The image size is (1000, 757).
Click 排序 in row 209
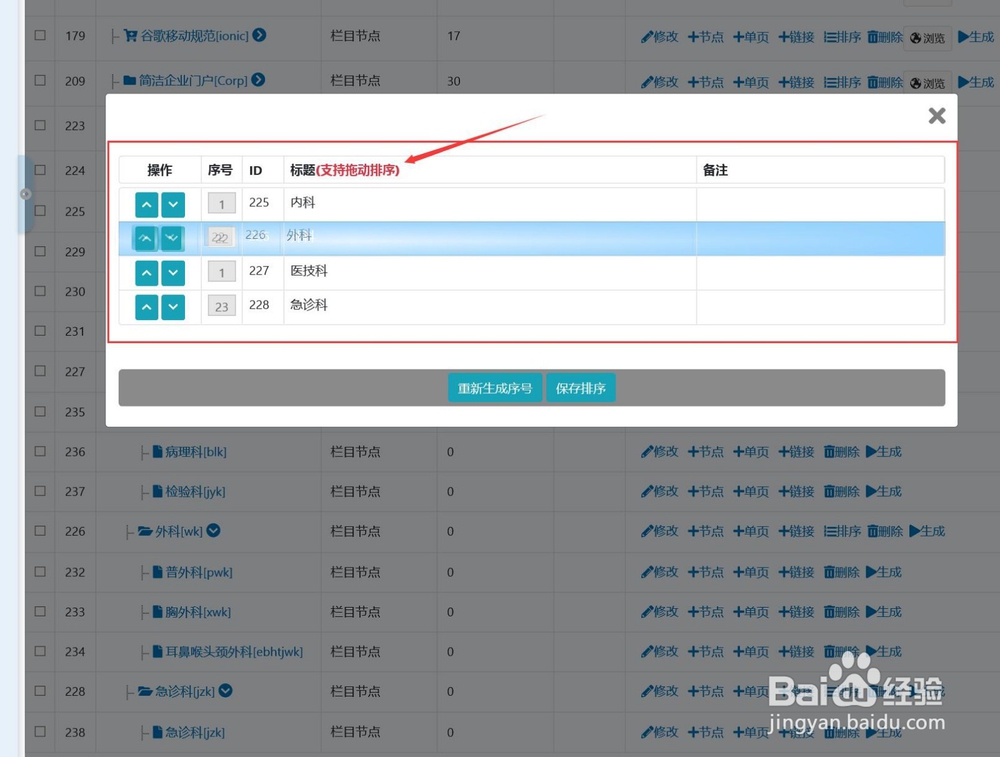click(x=842, y=82)
